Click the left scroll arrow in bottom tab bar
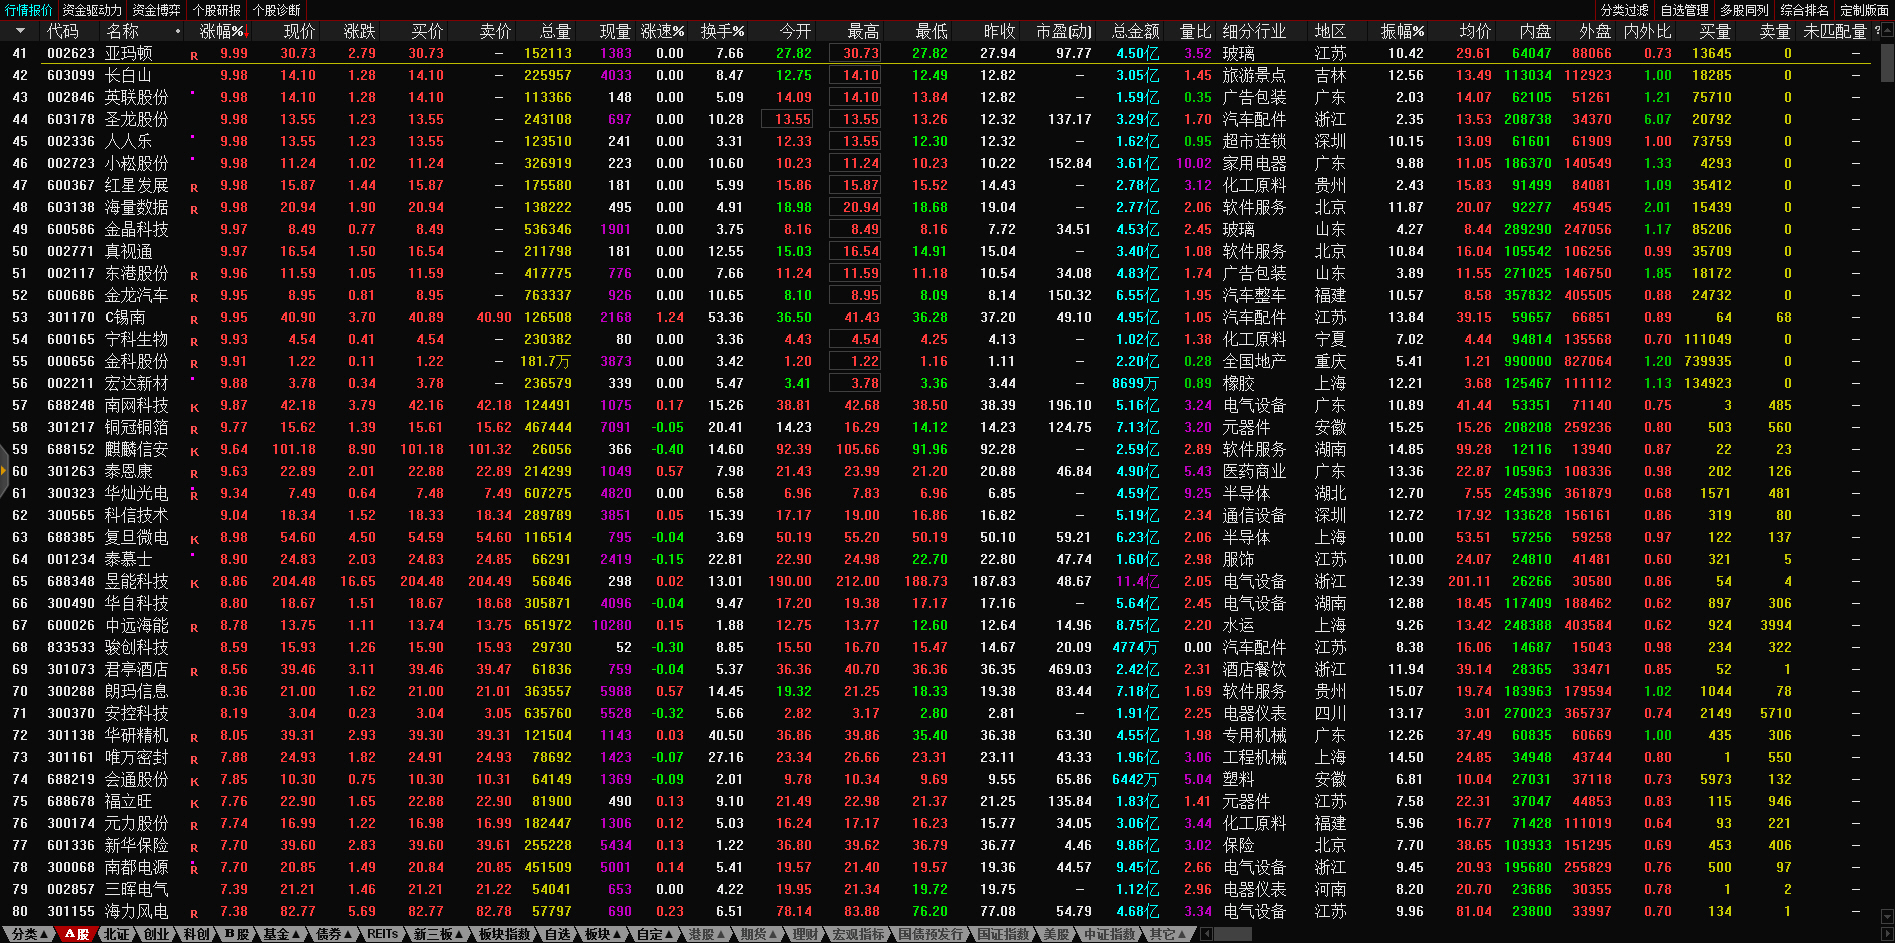The height and width of the screenshot is (943, 1895). tap(1207, 934)
